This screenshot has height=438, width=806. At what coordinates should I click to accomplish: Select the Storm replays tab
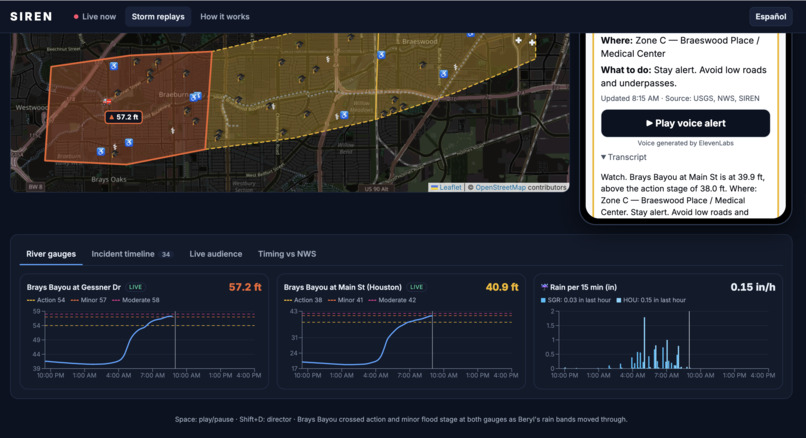(x=158, y=16)
